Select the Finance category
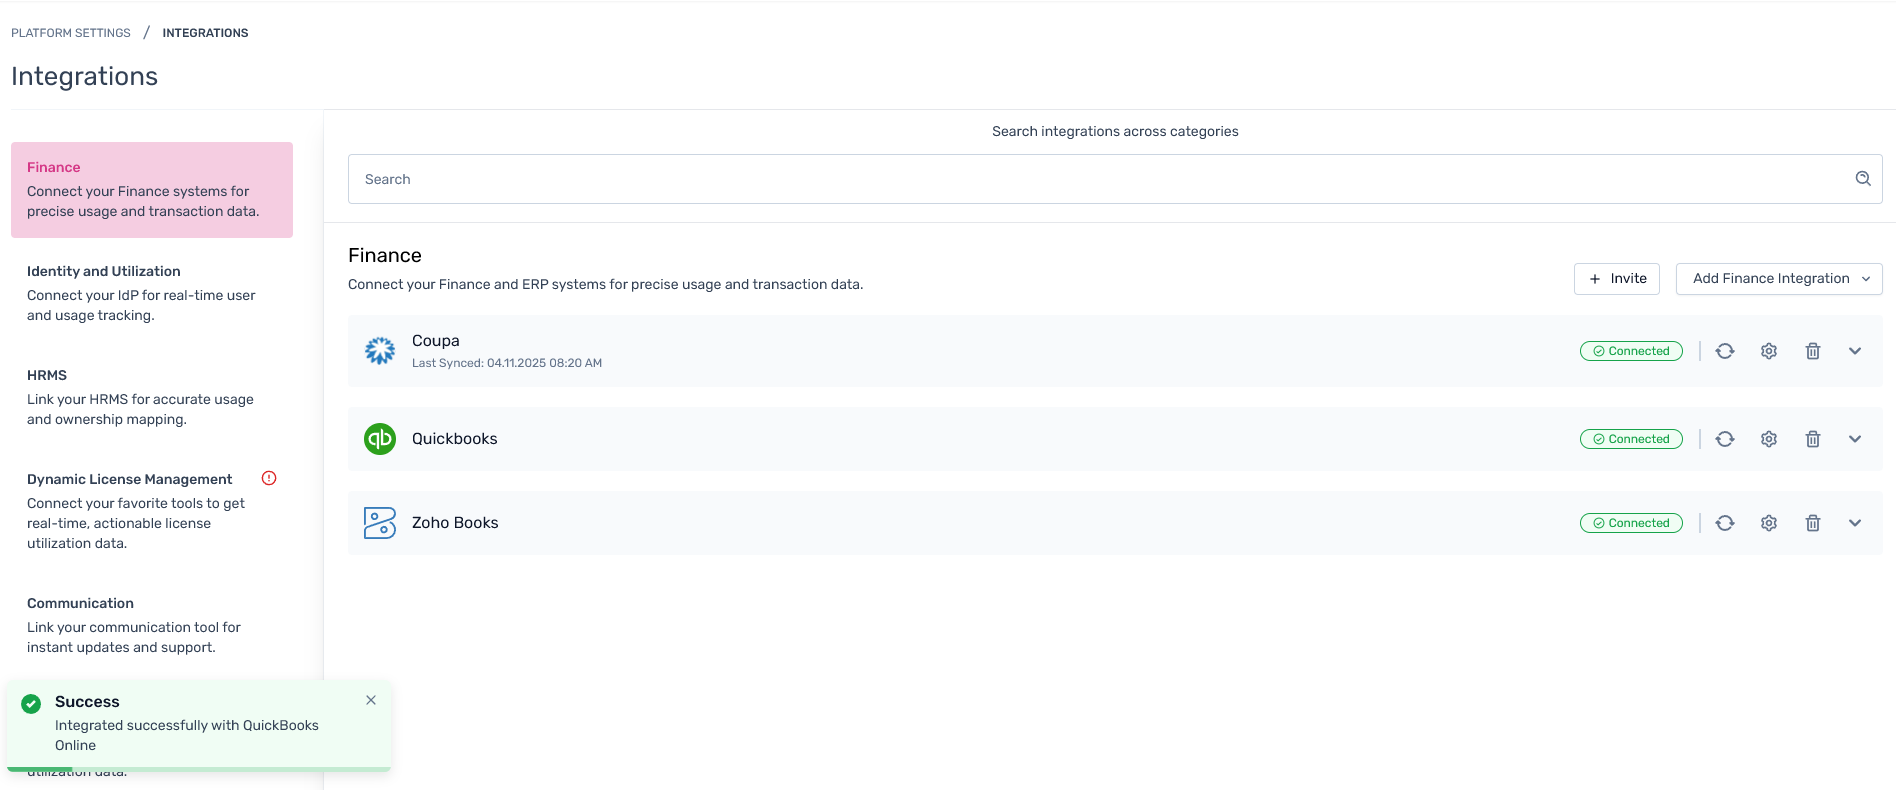Viewport: 1896px width, 790px height. point(152,190)
